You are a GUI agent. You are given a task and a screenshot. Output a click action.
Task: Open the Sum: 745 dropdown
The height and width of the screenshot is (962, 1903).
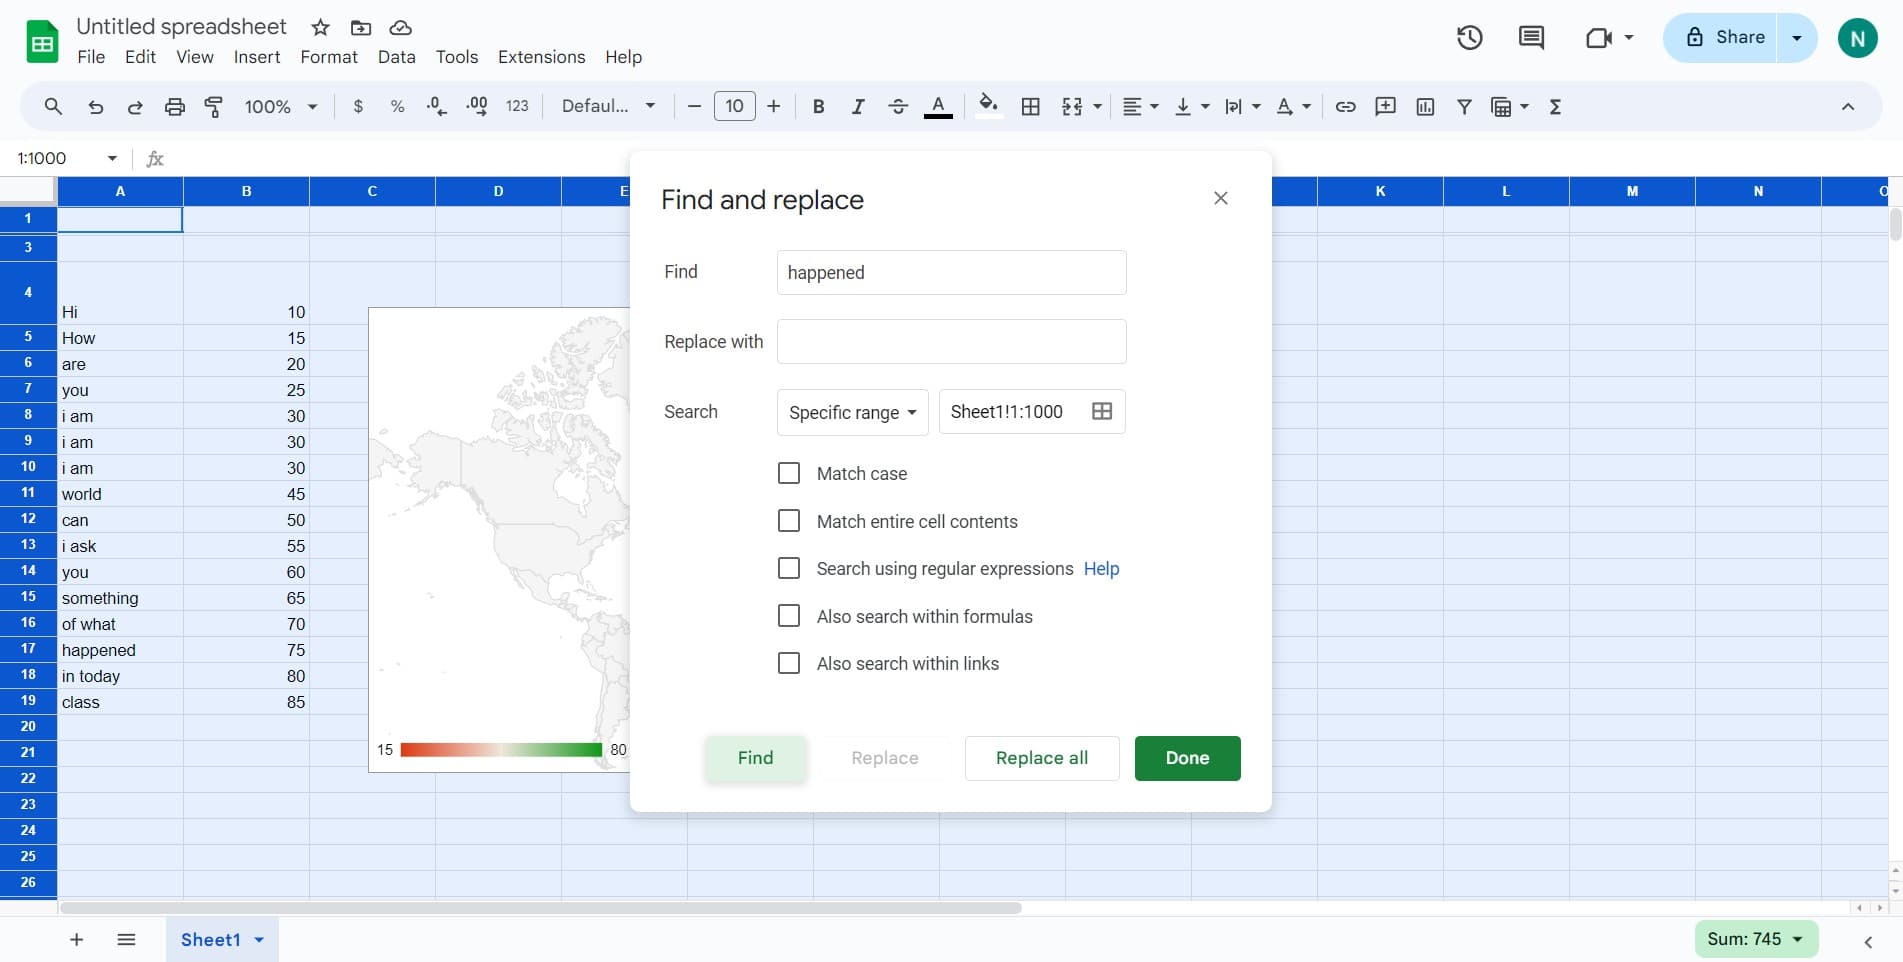pos(1755,939)
